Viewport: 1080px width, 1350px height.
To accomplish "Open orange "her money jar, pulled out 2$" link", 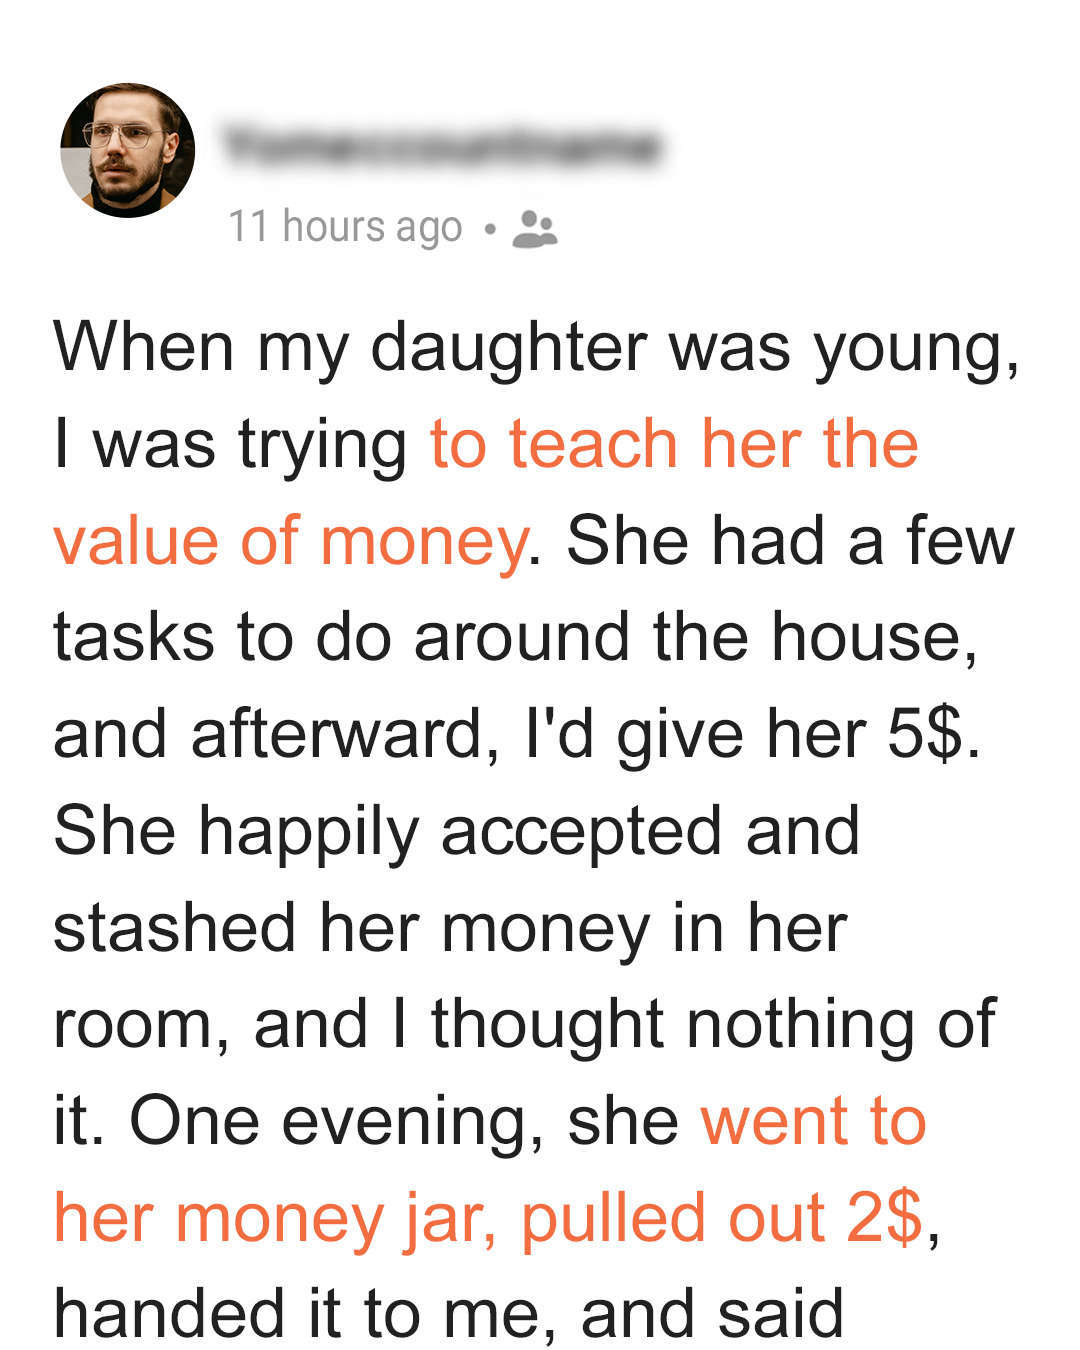I will pyautogui.click(x=488, y=1217).
